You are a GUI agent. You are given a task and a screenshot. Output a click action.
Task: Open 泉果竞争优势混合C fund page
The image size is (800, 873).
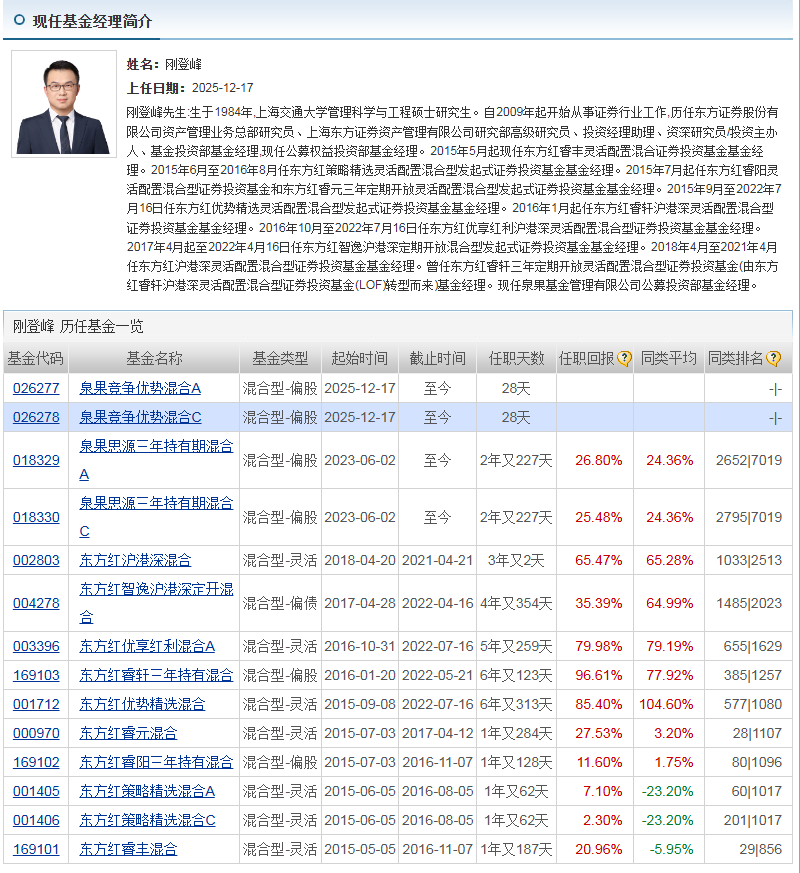pyautogui.click(x=140, y=417)
